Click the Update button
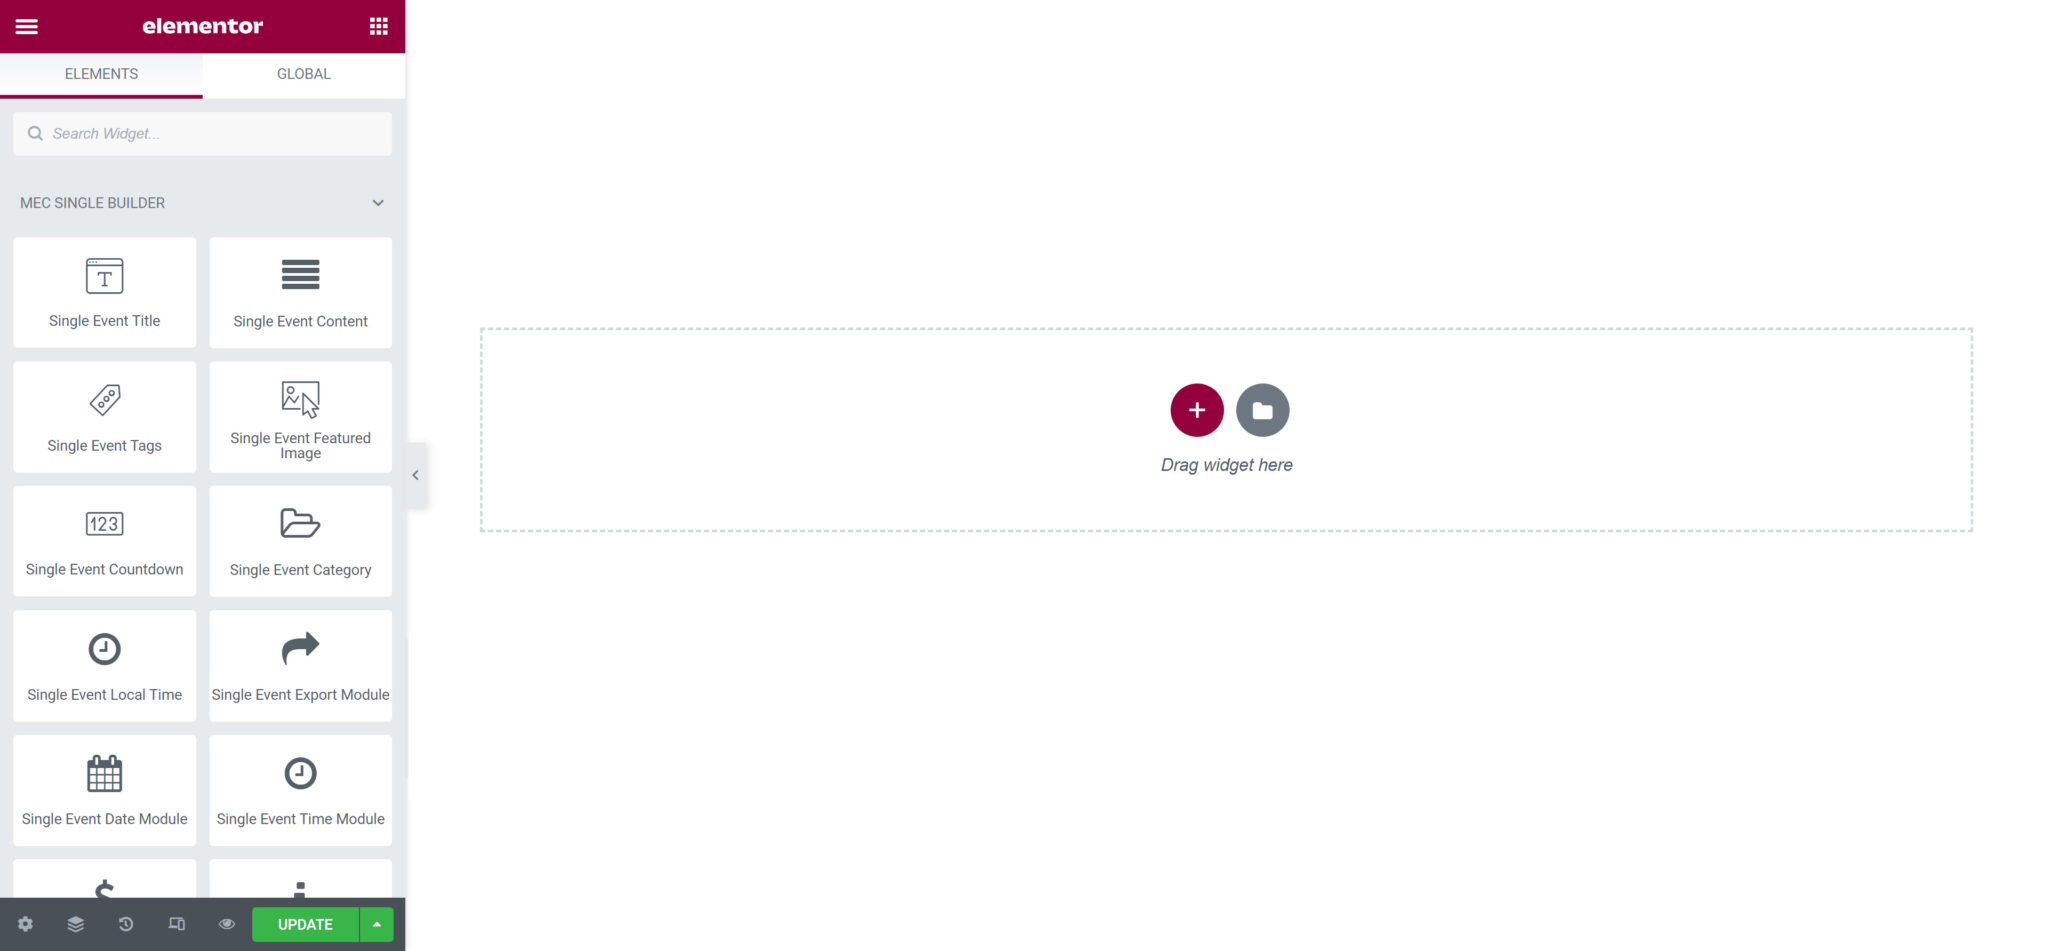Viewport: 2048px width, 951px height. [x=305, y=924]
